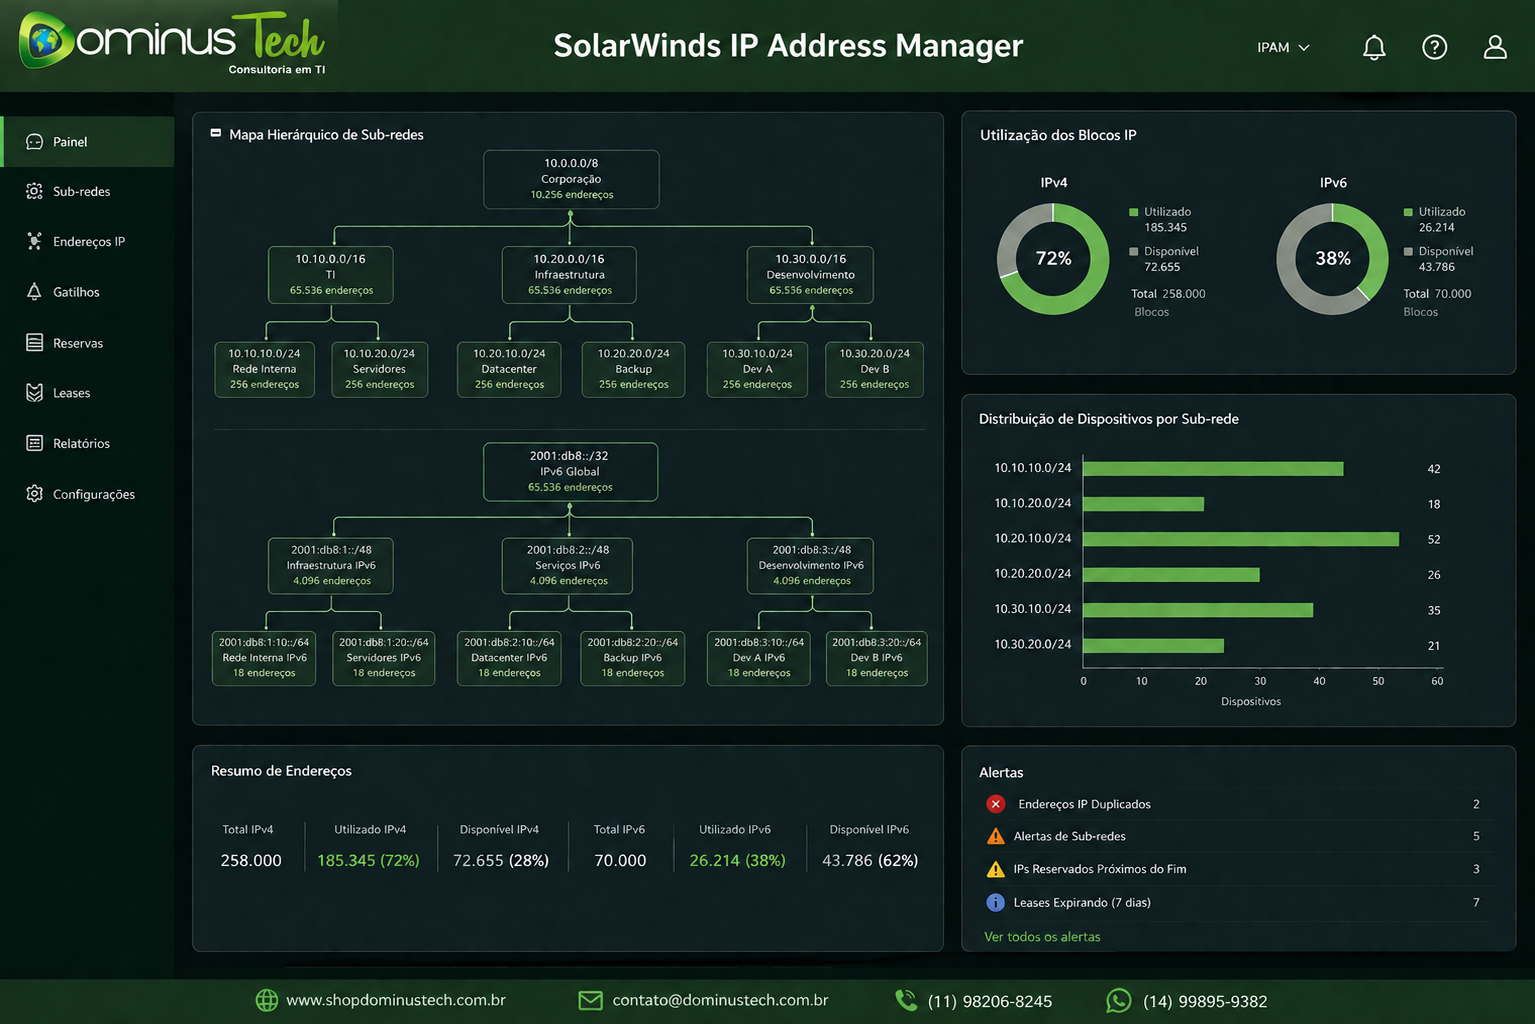Click the orange Sub-redes alert warning icon
Viewport: 1535px width, 1024px height.
pyautogui.click(x=995, y=836)
